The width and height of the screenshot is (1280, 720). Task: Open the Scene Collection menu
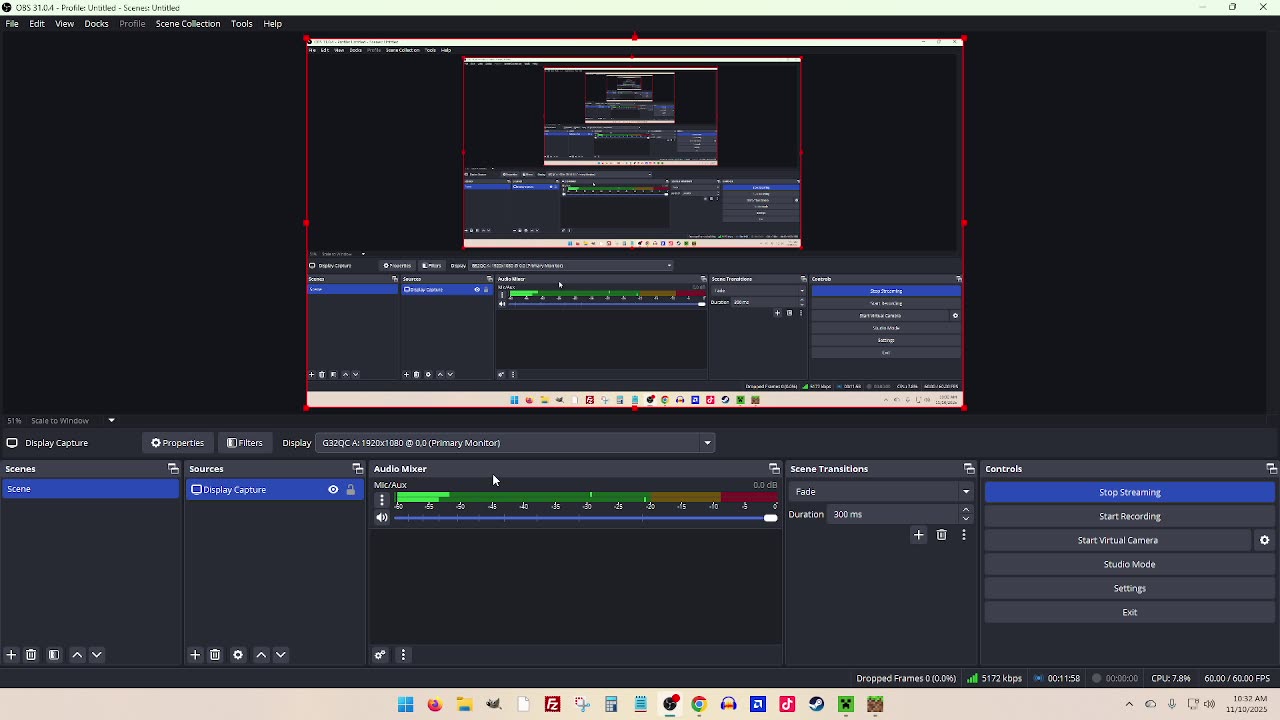click(x=188, y=23)
